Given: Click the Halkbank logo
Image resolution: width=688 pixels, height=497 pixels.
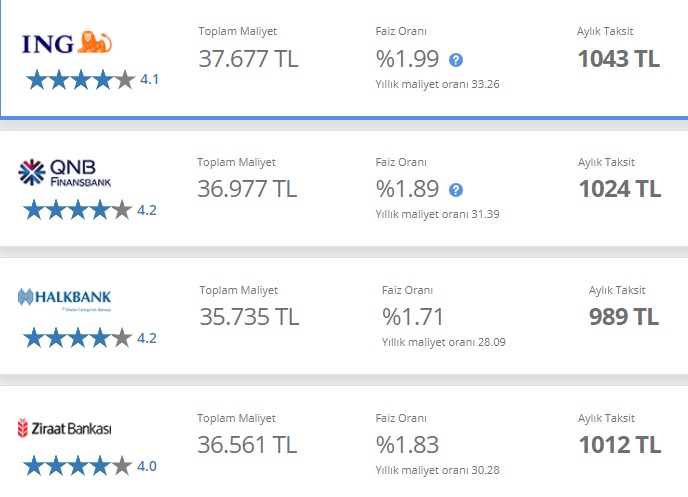Looking at the screenshot, I should click(x=65, y=298).
